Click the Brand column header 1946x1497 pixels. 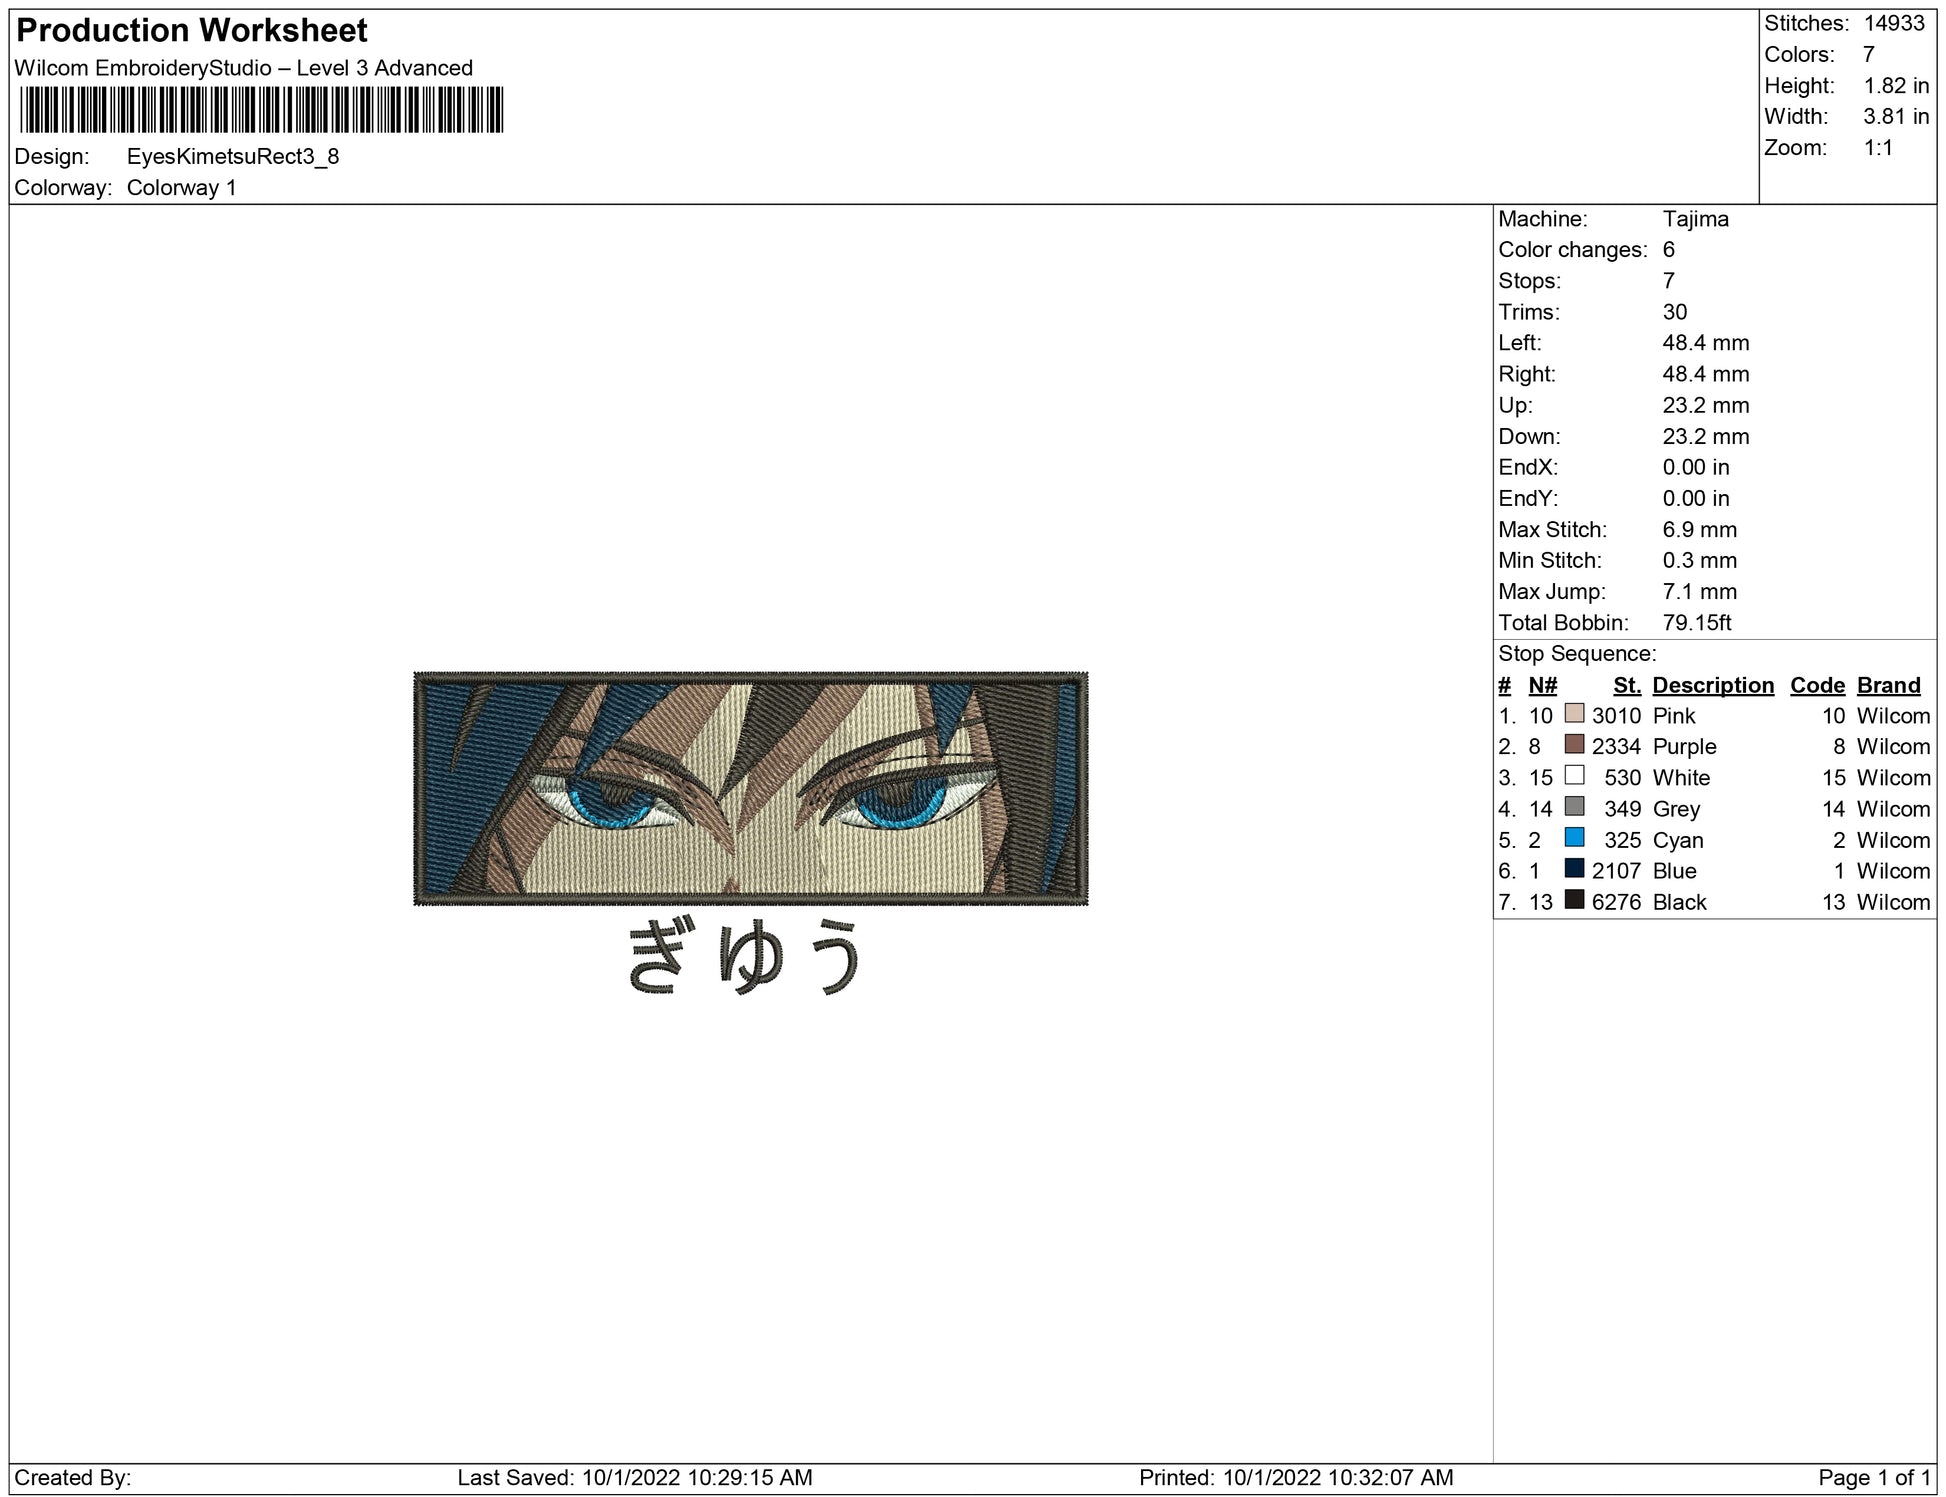(1888, 685)
